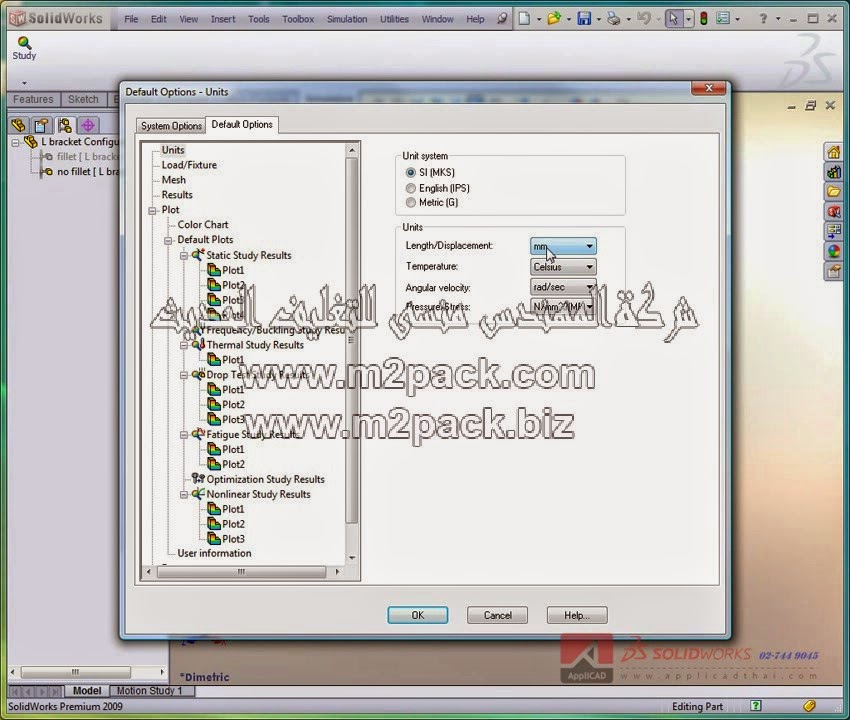This screenshot has width=850, height=720.
Task: Click the Rebuild traffic light icon
Action: click(x=704, y=18)
